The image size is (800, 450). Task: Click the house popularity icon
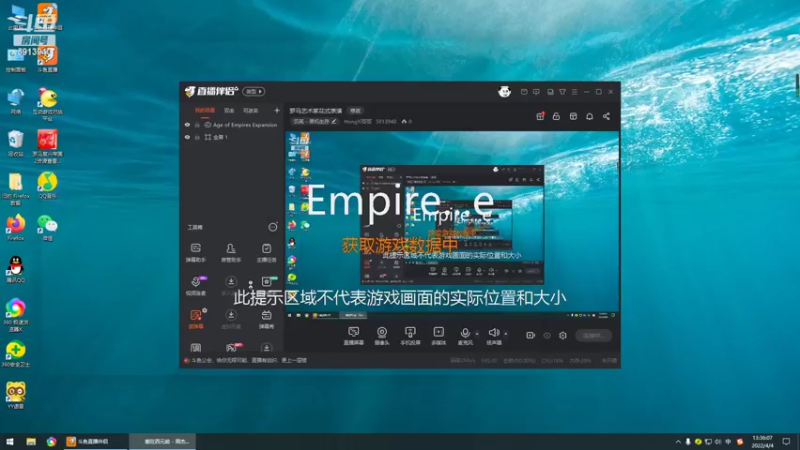tap(404, 122)
